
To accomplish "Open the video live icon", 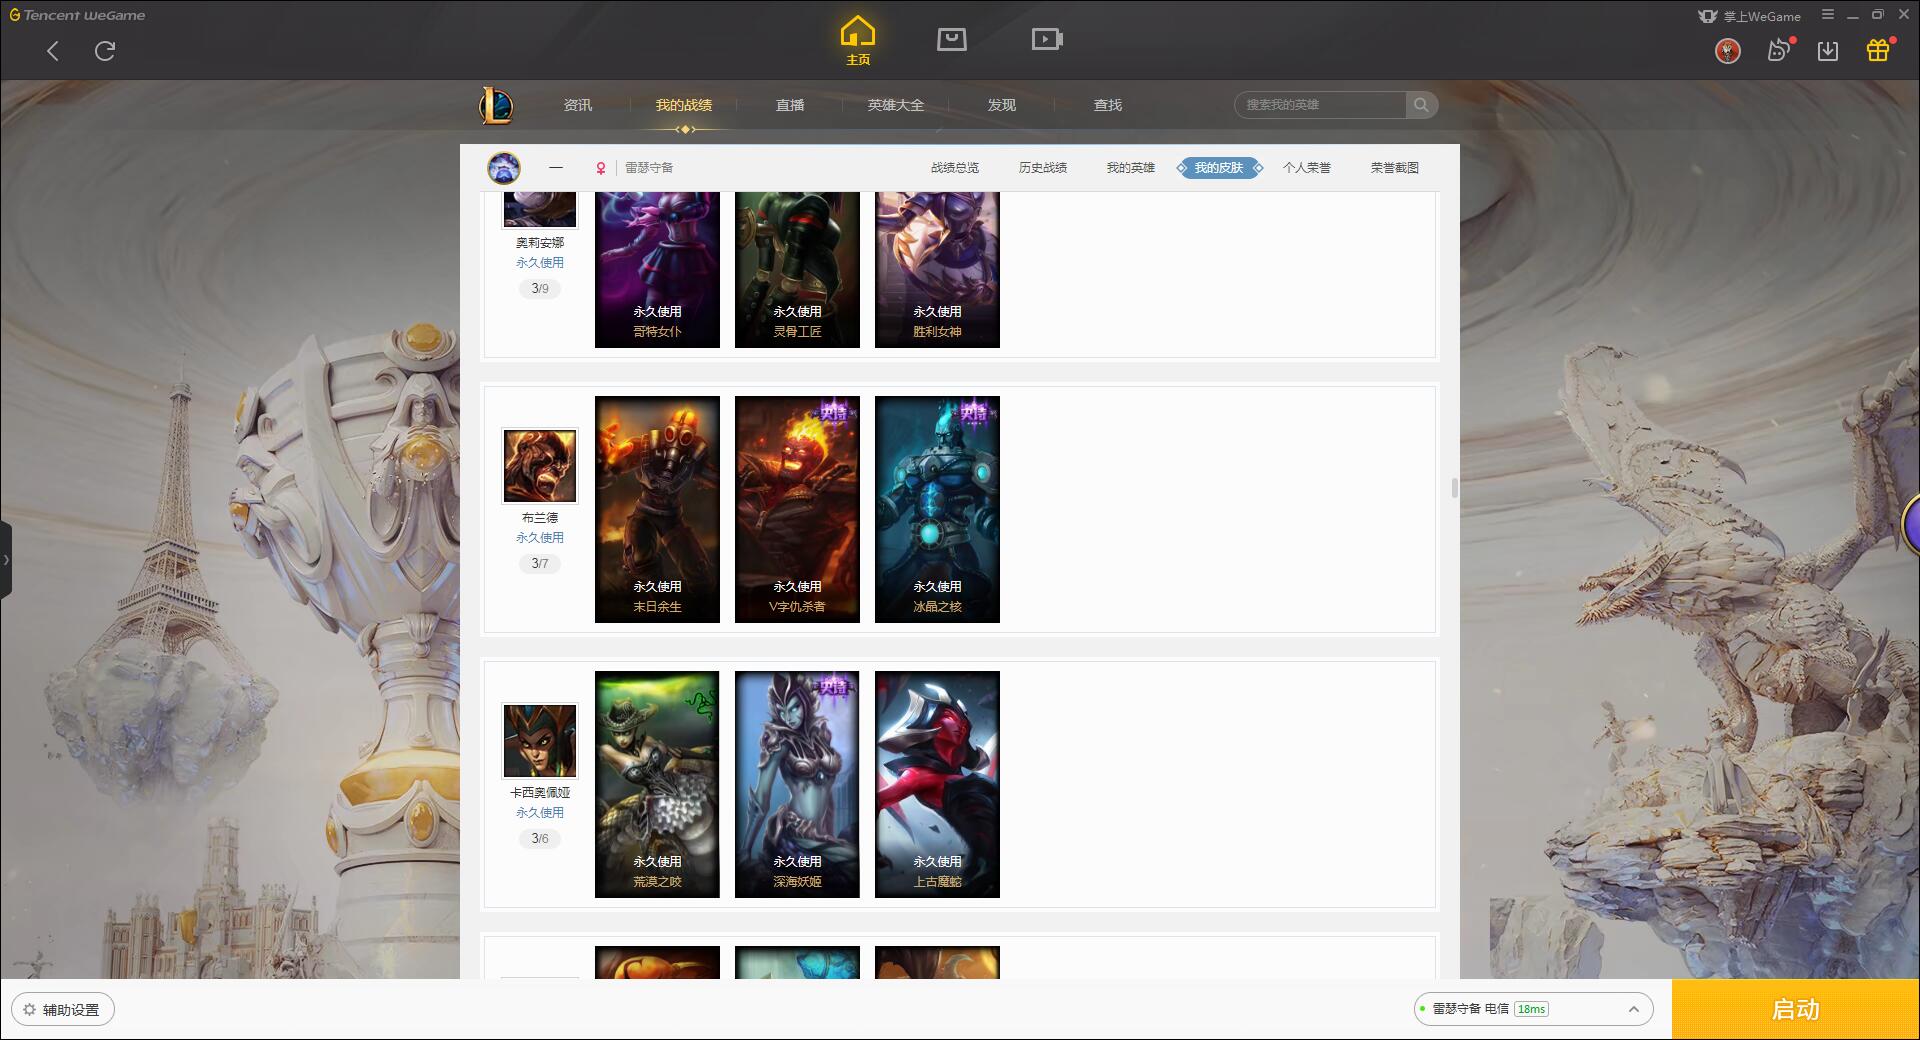I will (x=1047, y=39).
